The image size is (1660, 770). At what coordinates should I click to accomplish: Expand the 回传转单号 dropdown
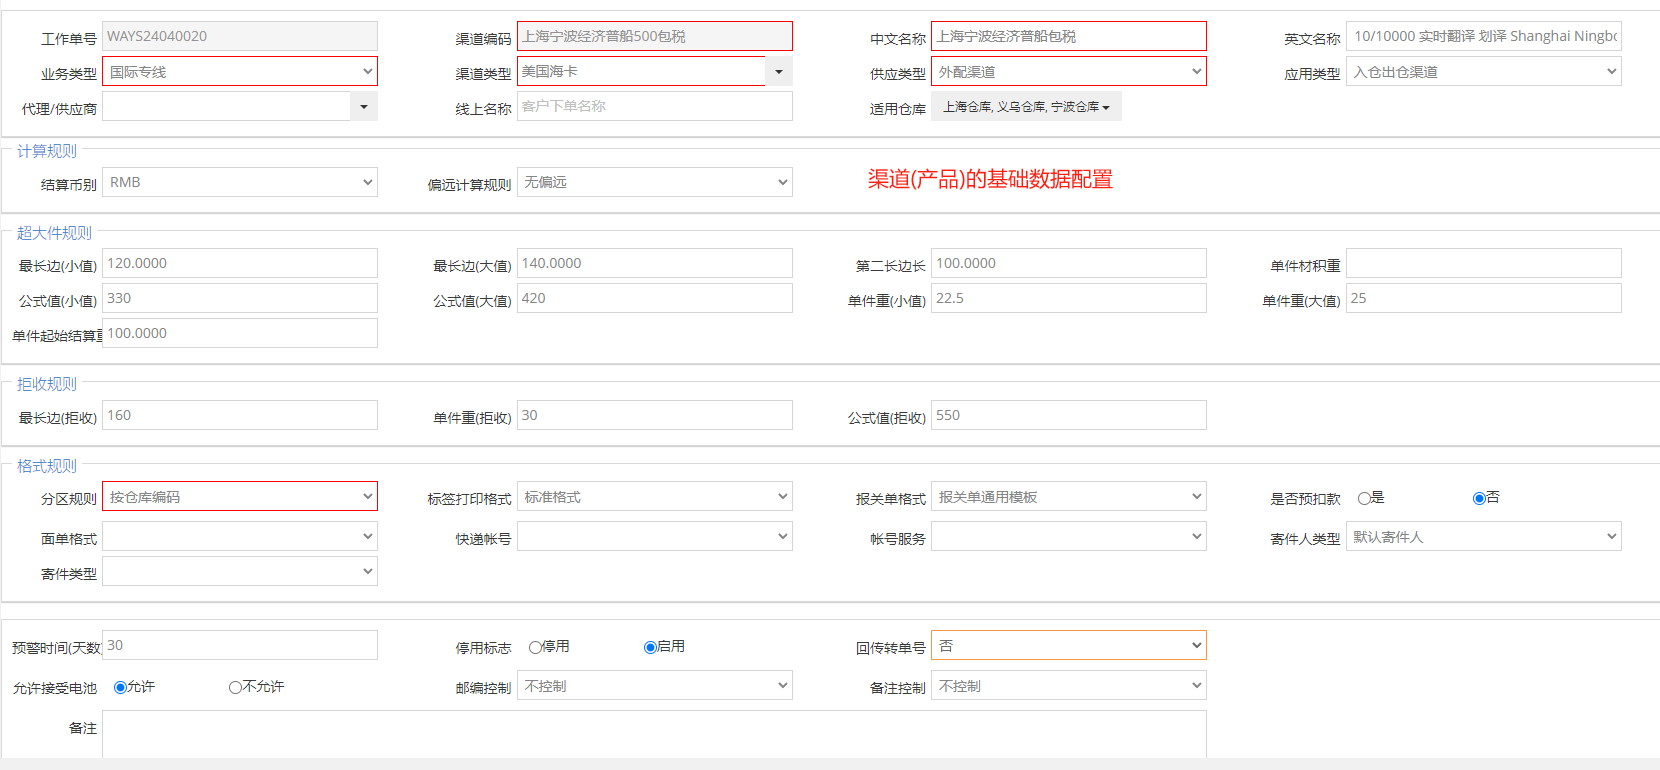tap(1068, 646)
